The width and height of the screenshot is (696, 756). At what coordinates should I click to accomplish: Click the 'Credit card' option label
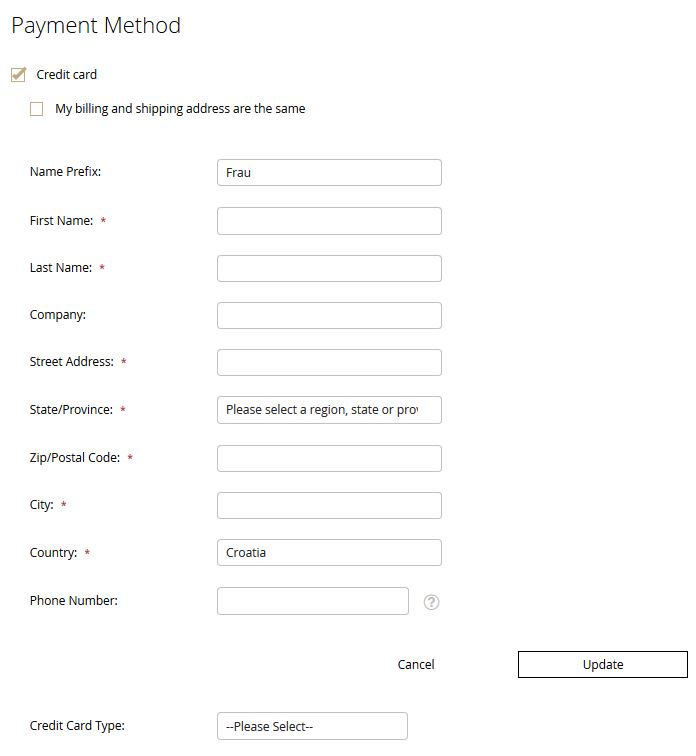[x=67, y=75]
